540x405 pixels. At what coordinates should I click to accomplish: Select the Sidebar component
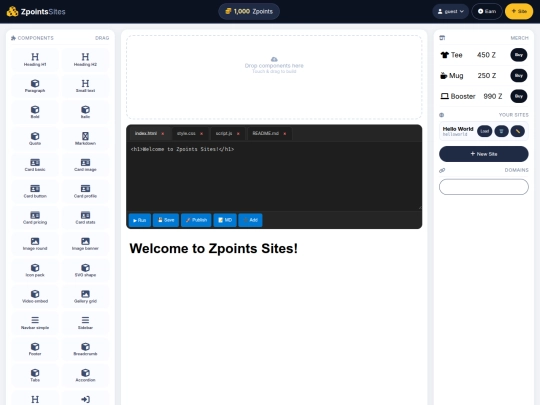(x=85, y=323)
